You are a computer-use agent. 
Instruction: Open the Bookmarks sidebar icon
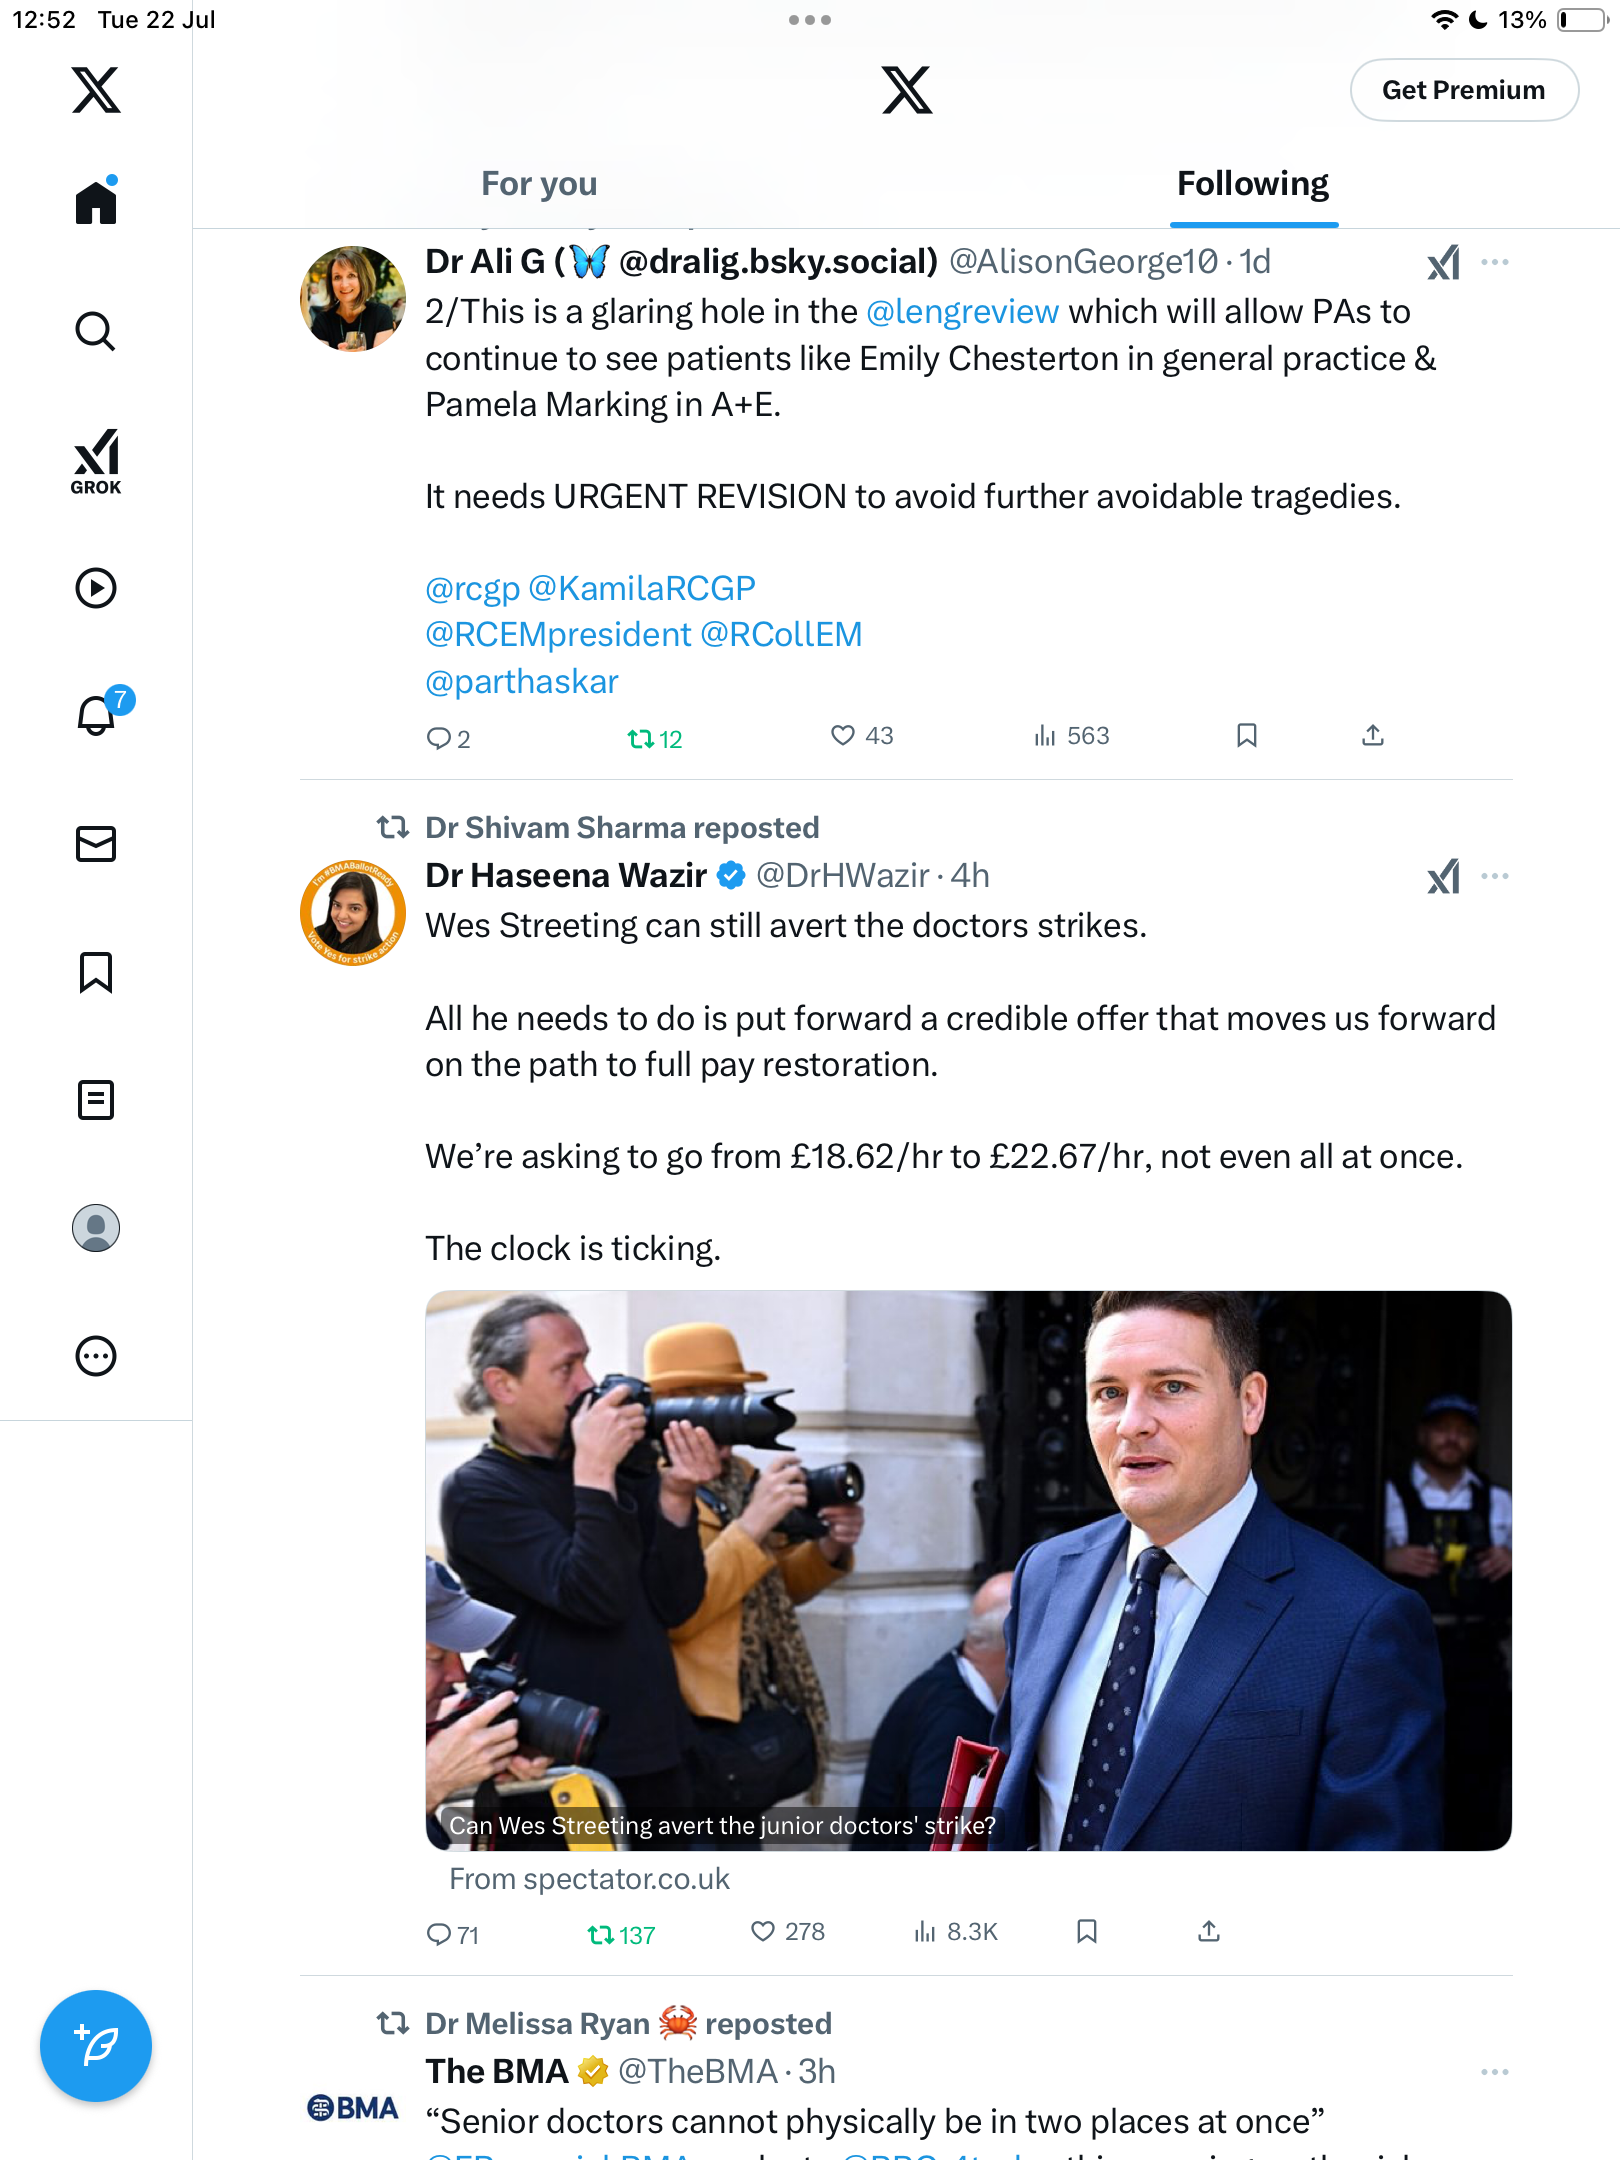pos(96,972)
